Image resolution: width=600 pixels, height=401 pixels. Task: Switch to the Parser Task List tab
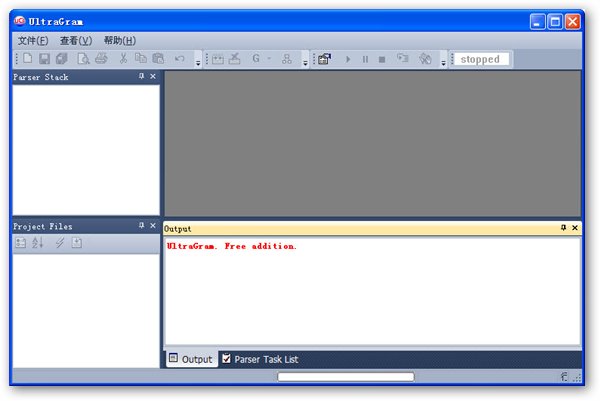point(261,359)
